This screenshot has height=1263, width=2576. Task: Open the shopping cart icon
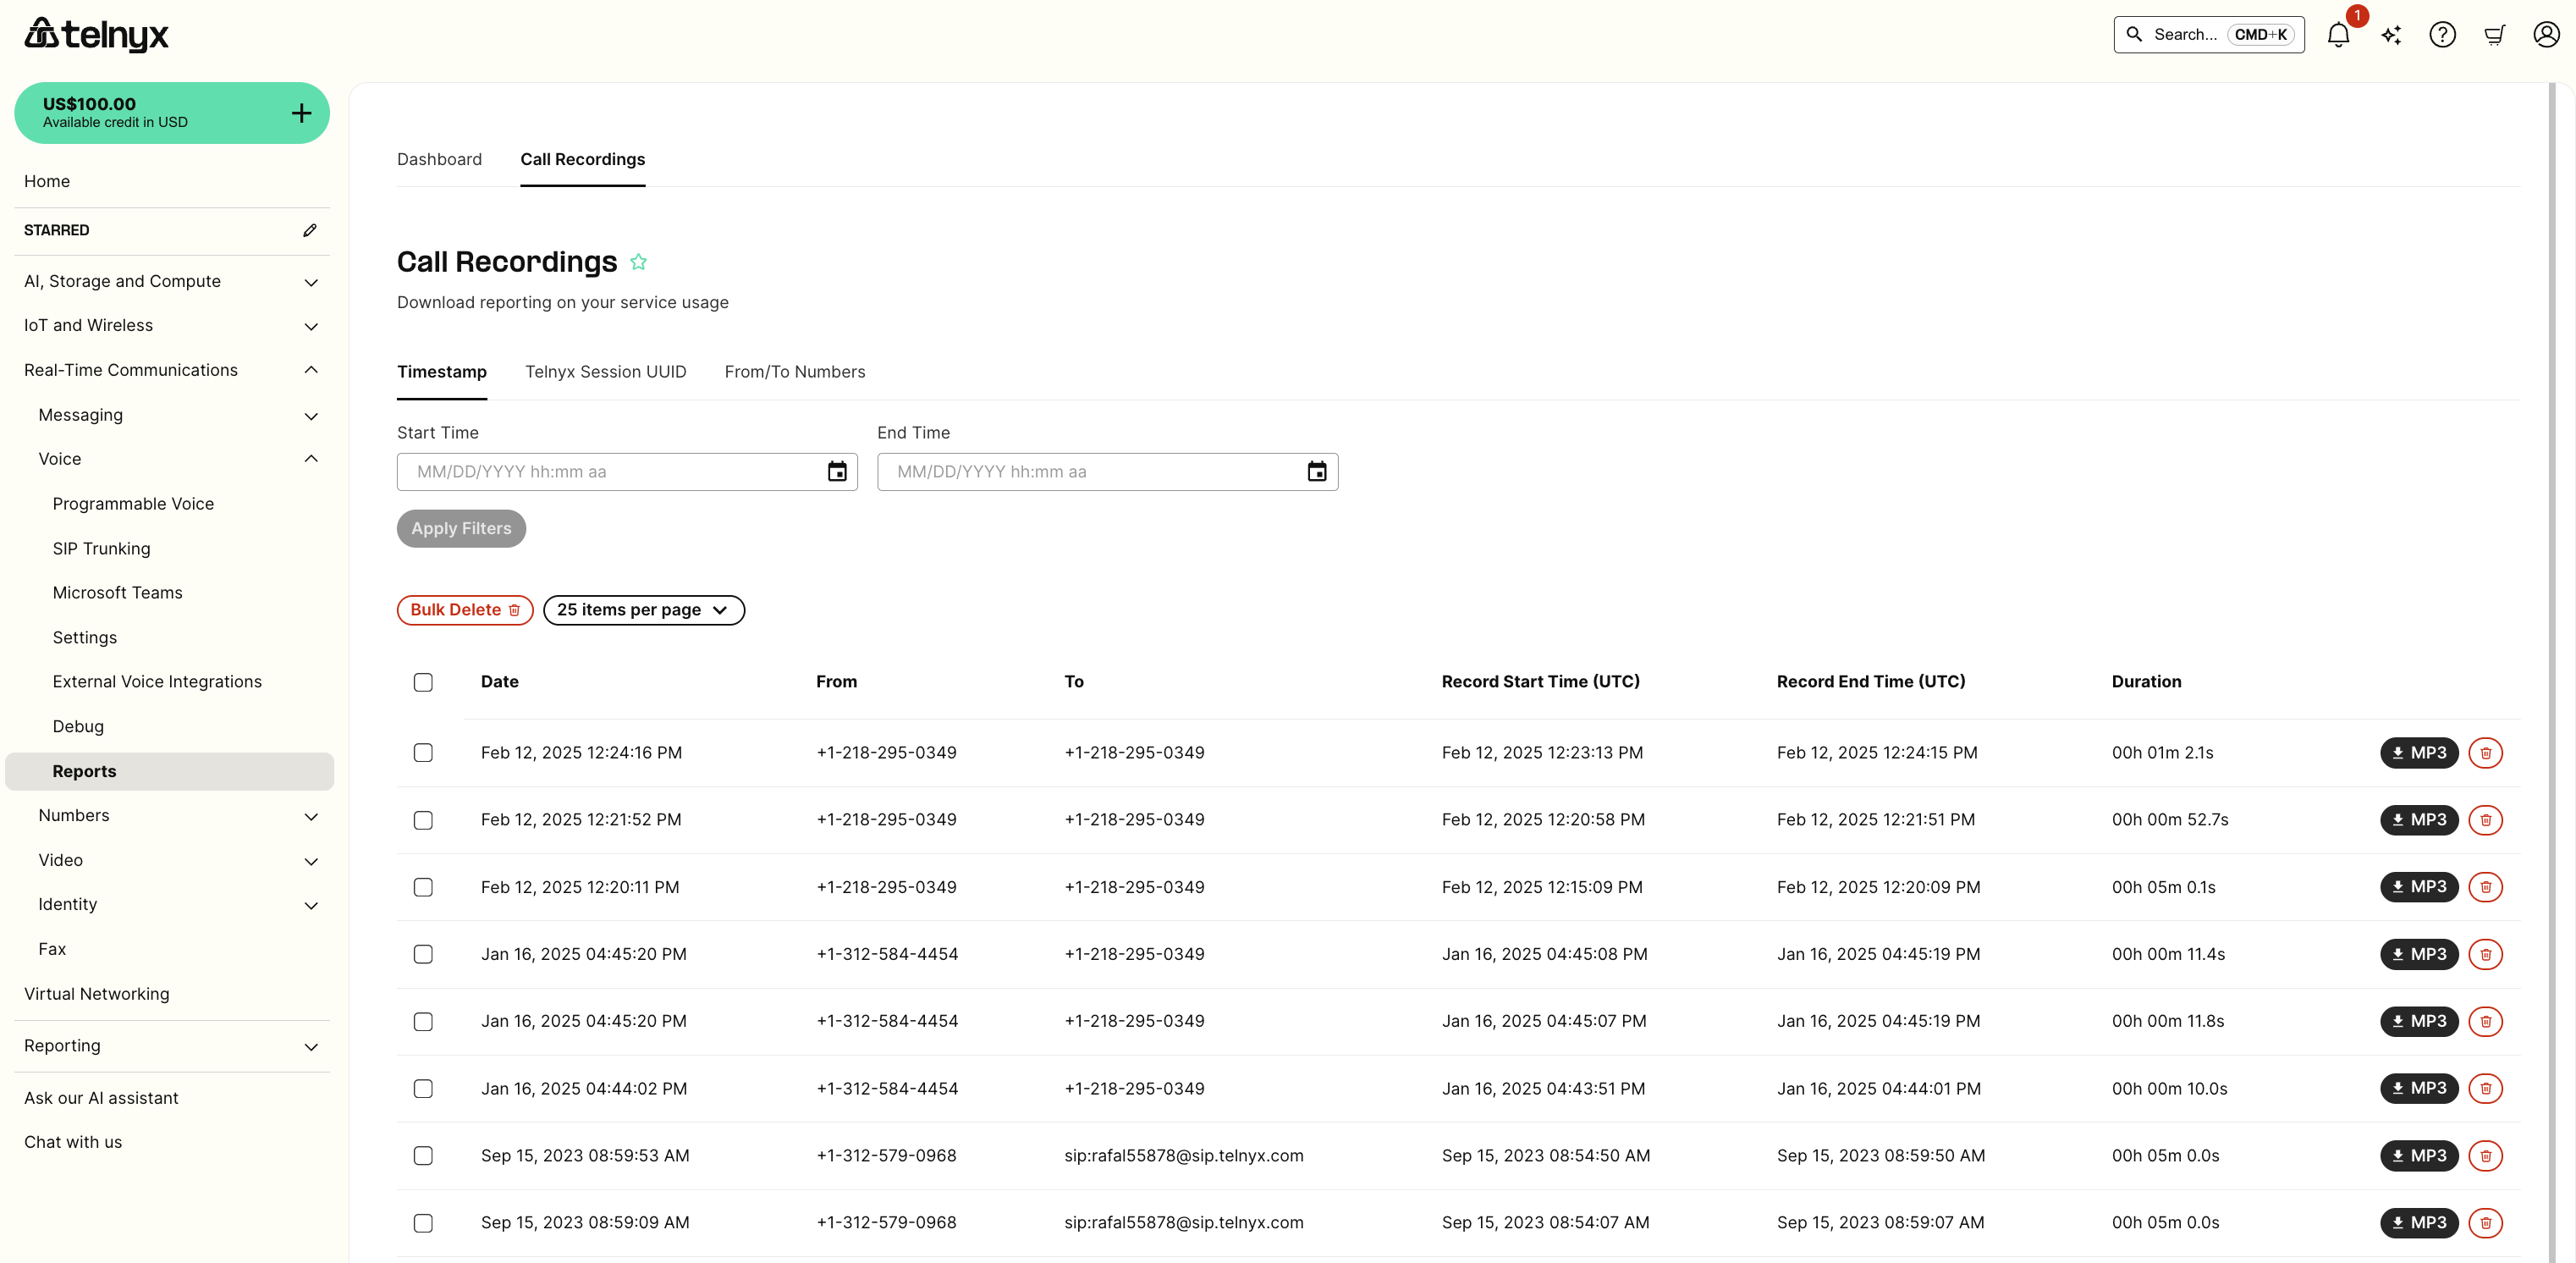[x=2494, y=35]
